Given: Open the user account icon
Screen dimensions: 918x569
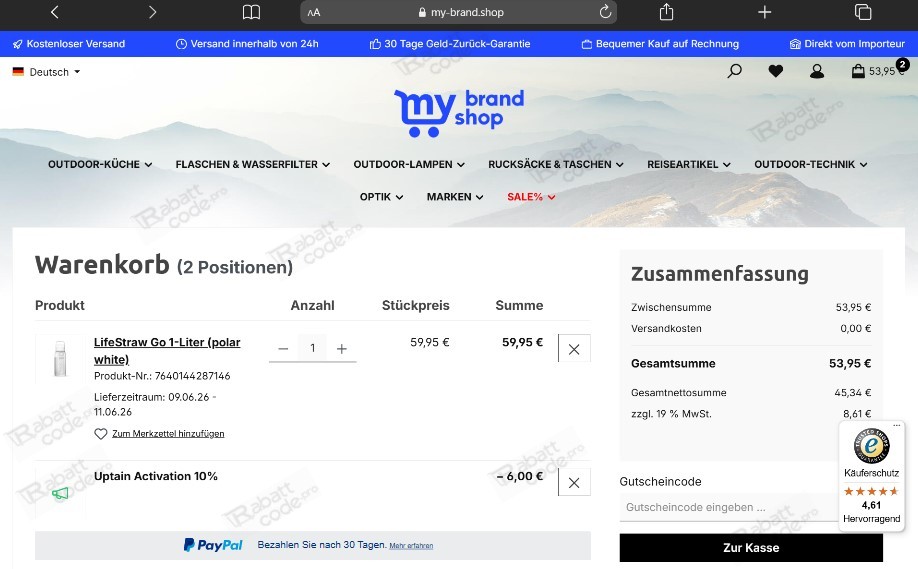Looking at the screenshot, I should coord(817,71).
